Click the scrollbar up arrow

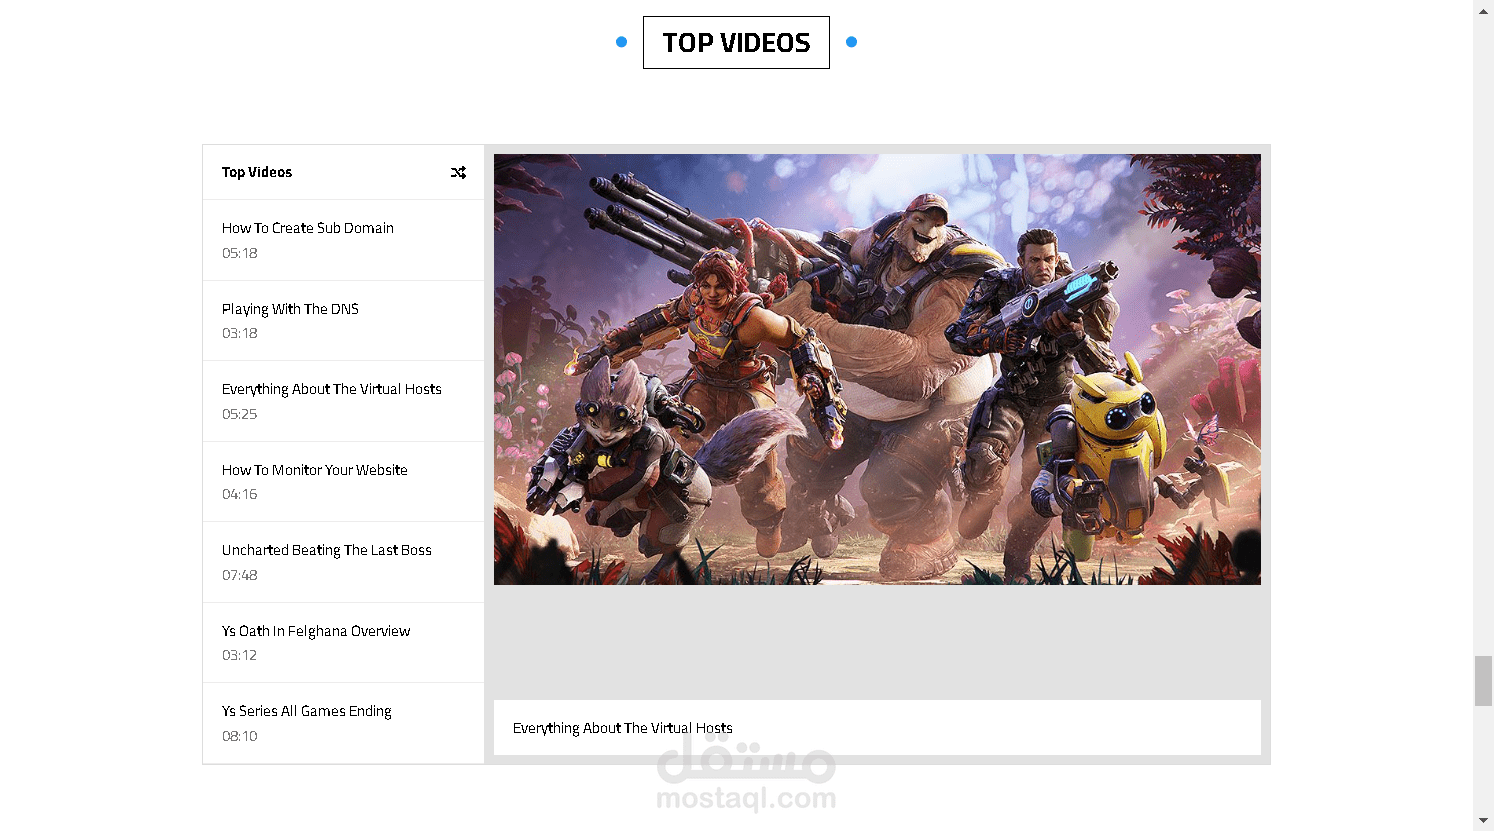1483,9
